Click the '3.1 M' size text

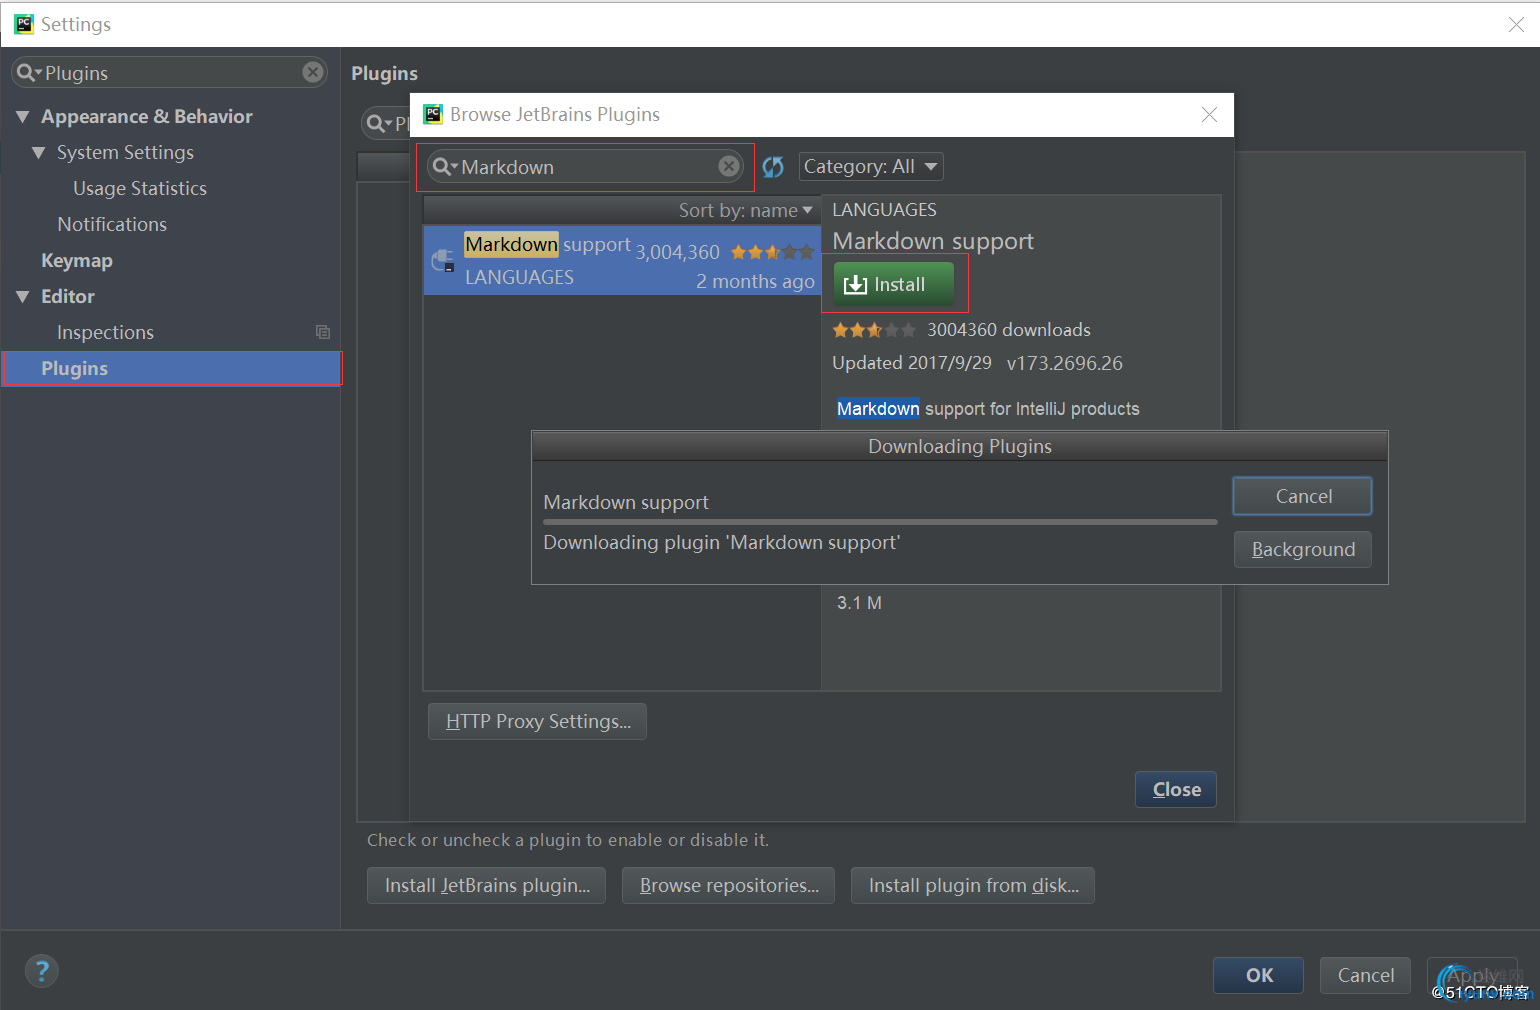pyautogui.click(x=859, y=603)
